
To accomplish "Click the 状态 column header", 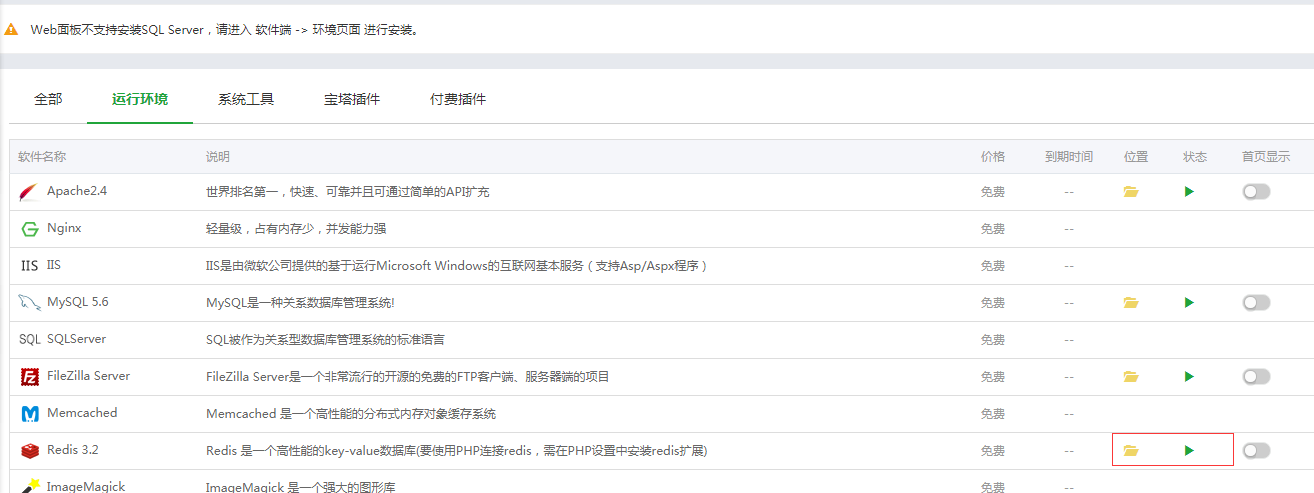I will pyautogui.click(x=1195, y=157).
